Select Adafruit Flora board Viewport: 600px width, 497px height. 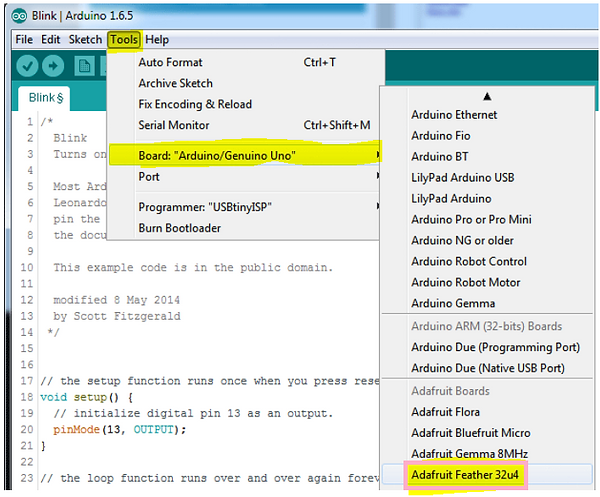[487, 412]
